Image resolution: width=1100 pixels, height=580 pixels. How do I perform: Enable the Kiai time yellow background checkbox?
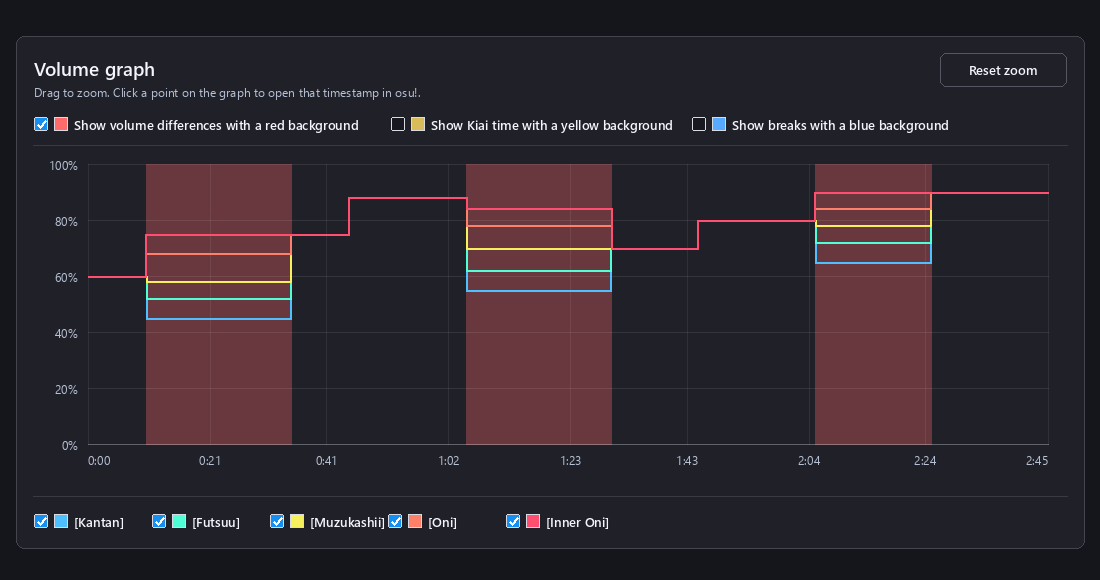click(398, 124)
